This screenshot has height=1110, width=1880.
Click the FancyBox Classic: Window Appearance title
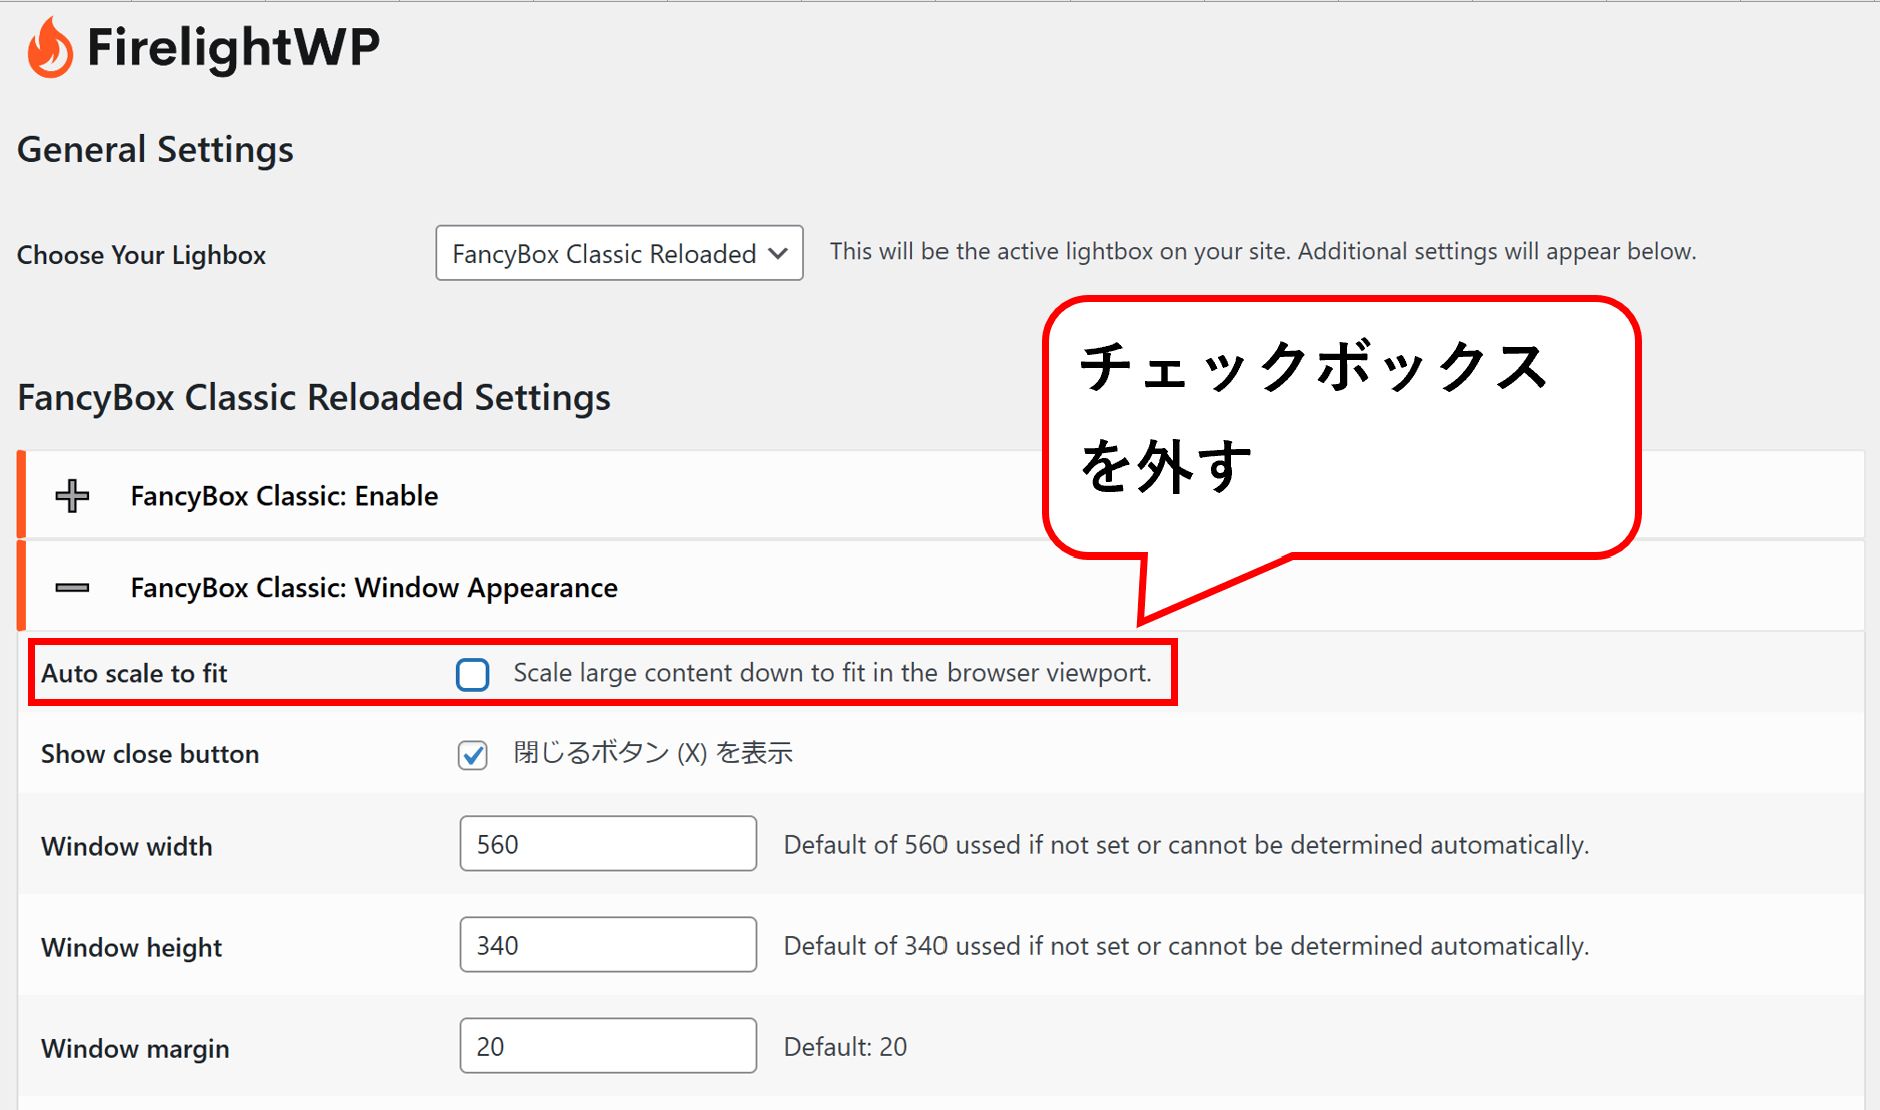374,588
